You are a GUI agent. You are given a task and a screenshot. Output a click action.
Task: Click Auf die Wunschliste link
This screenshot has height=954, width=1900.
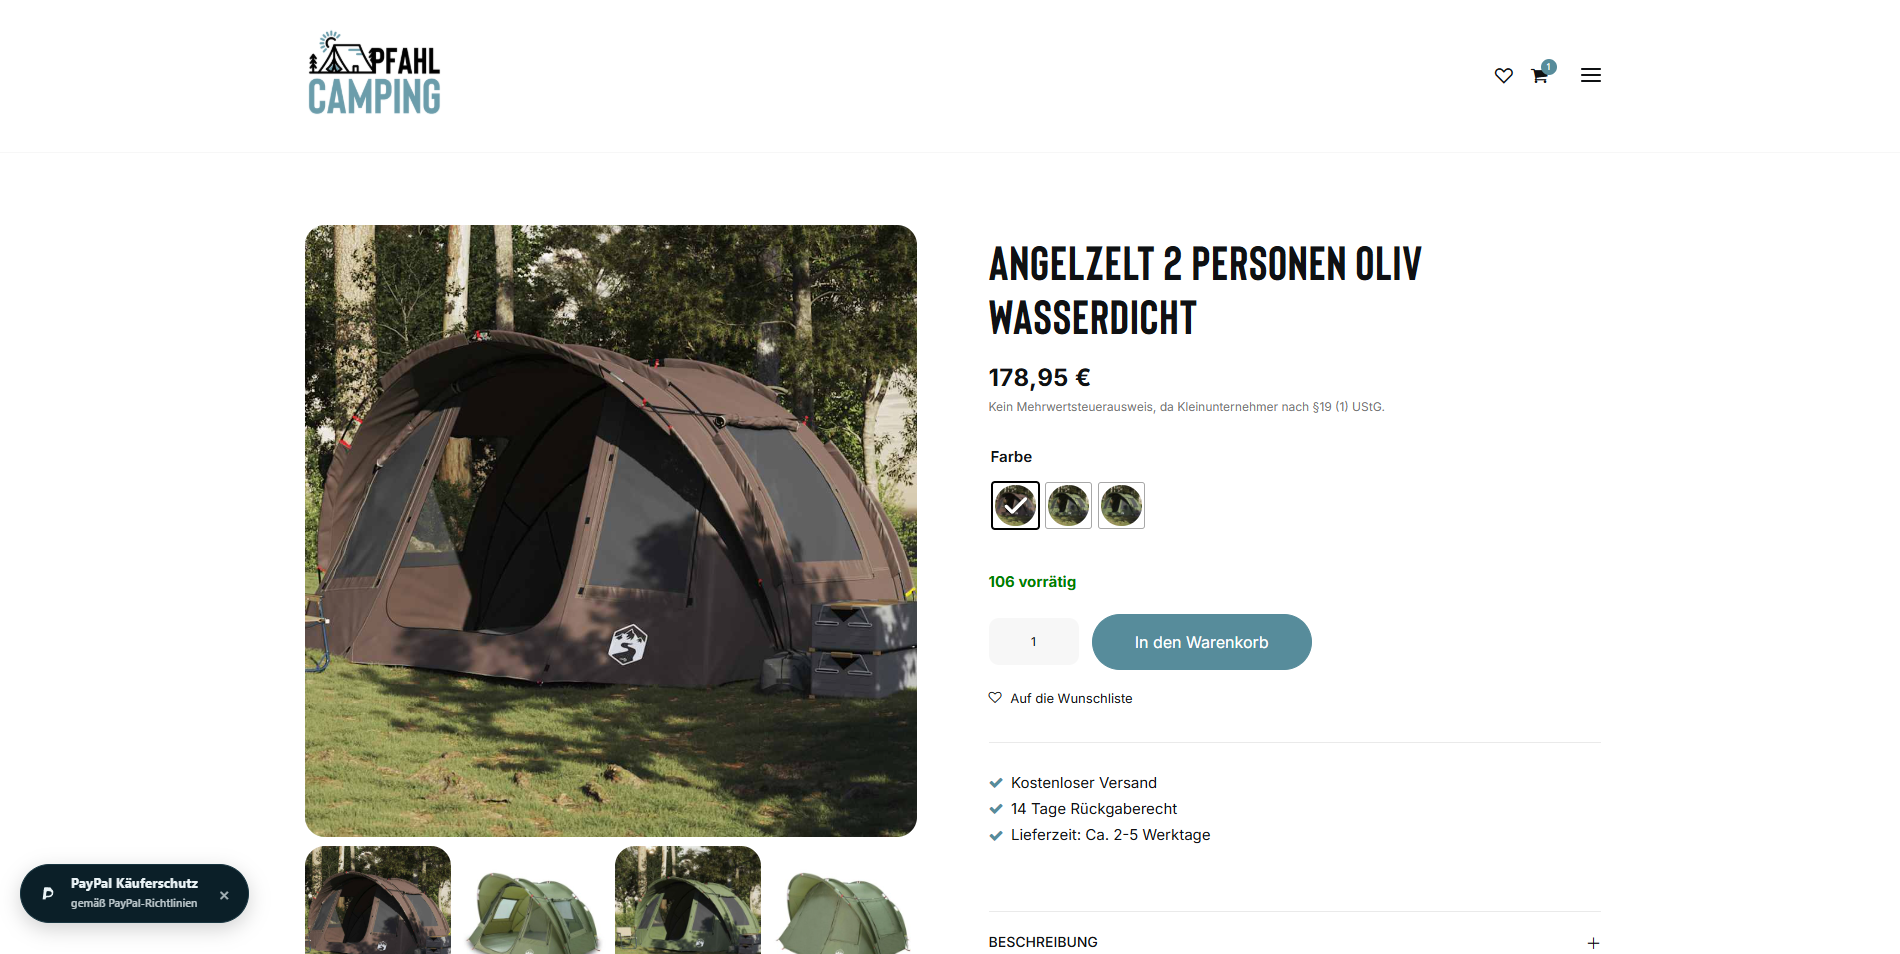point(1071,698)
